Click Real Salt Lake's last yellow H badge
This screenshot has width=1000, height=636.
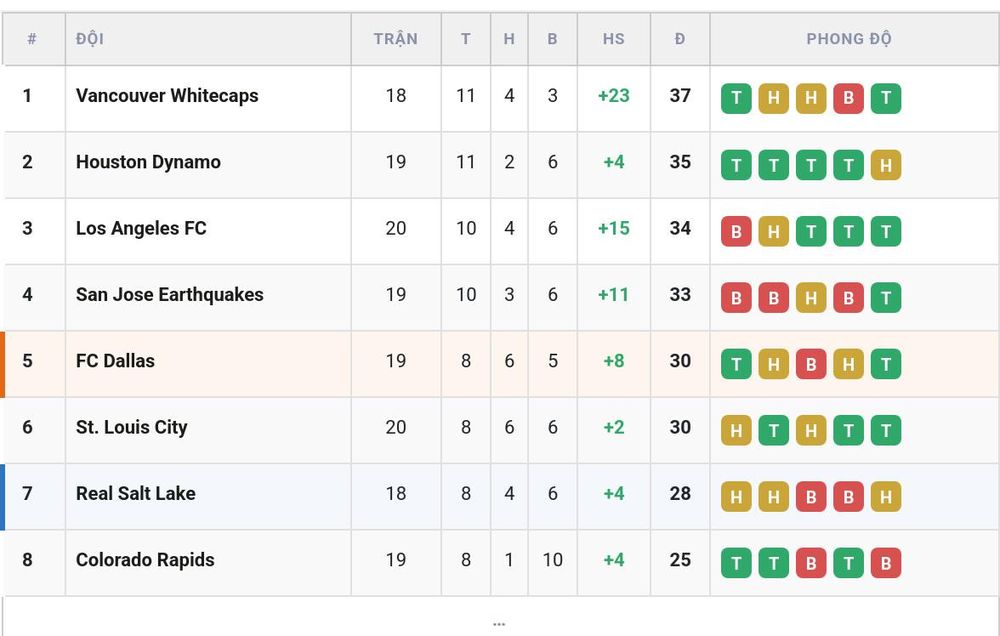pyautogui.click(x=886, y=497)
